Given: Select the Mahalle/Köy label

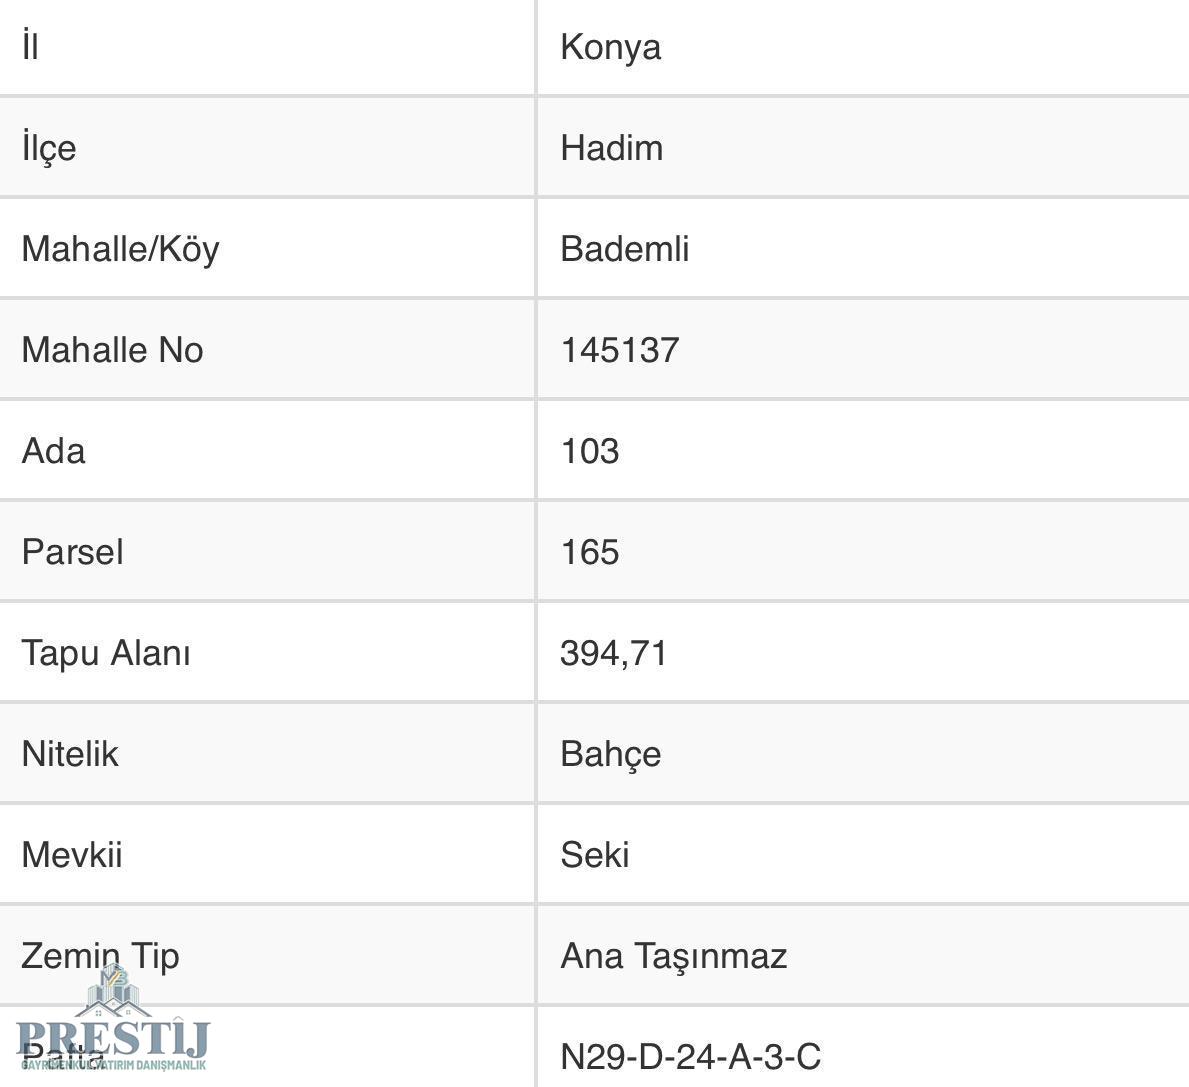Looking at the screenshot, I should click(x=120, y=249).
